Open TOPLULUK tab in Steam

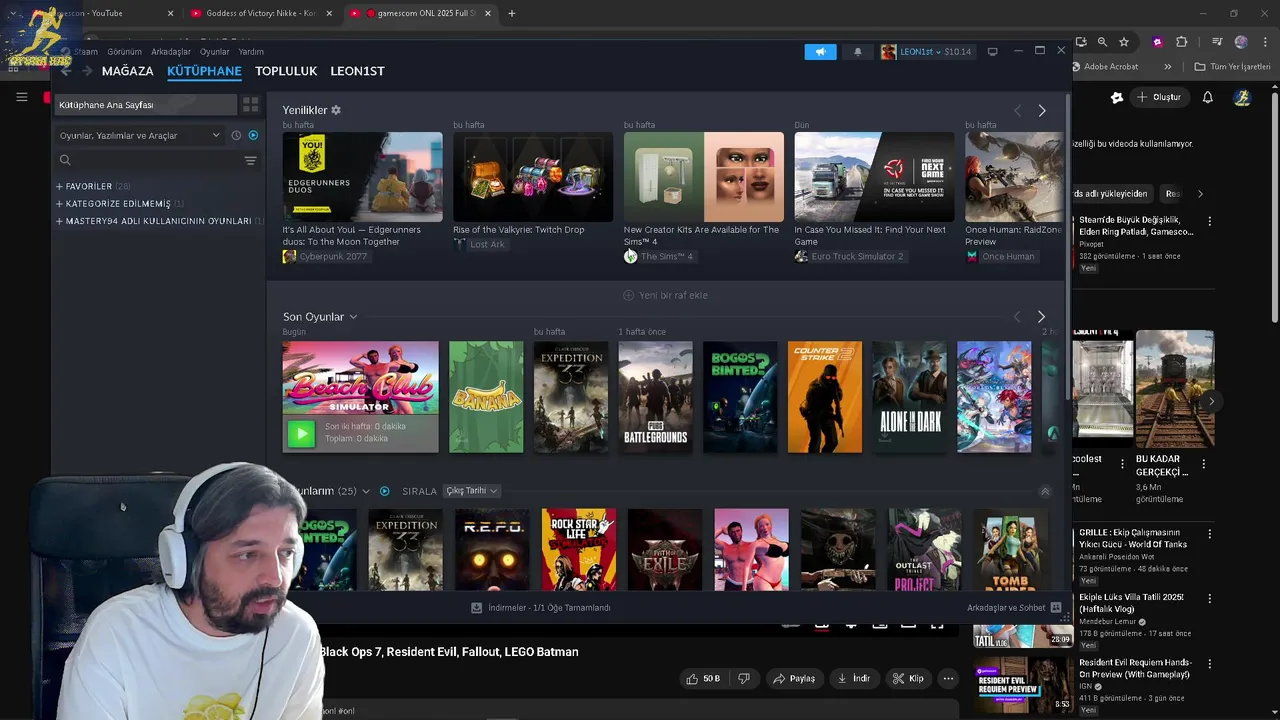(x=286, y=71)
